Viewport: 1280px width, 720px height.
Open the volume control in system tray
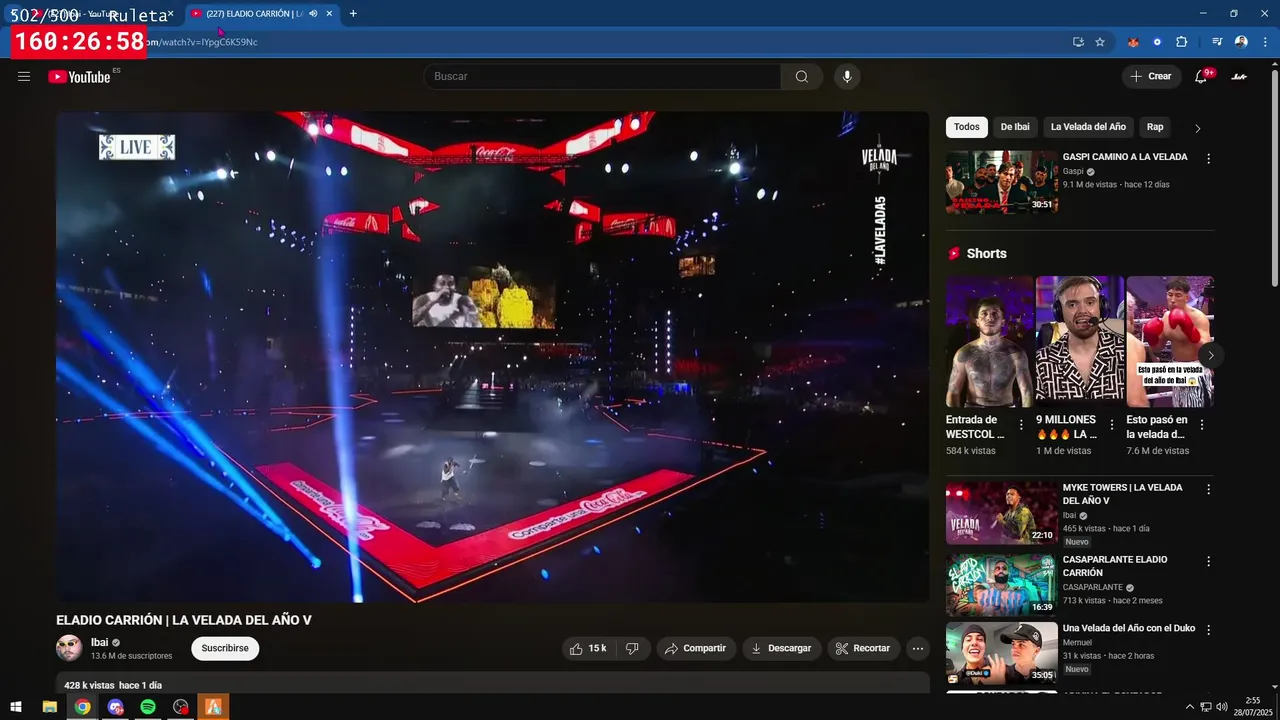(1222, 707)
